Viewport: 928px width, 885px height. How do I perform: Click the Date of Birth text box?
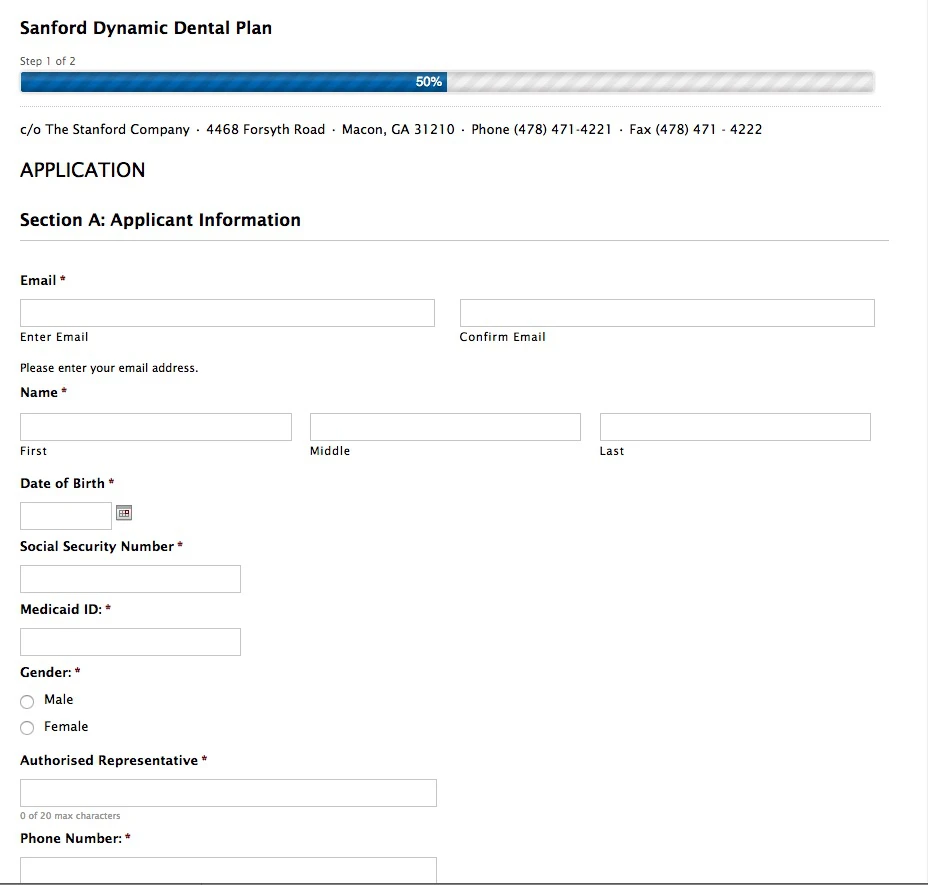65,515
